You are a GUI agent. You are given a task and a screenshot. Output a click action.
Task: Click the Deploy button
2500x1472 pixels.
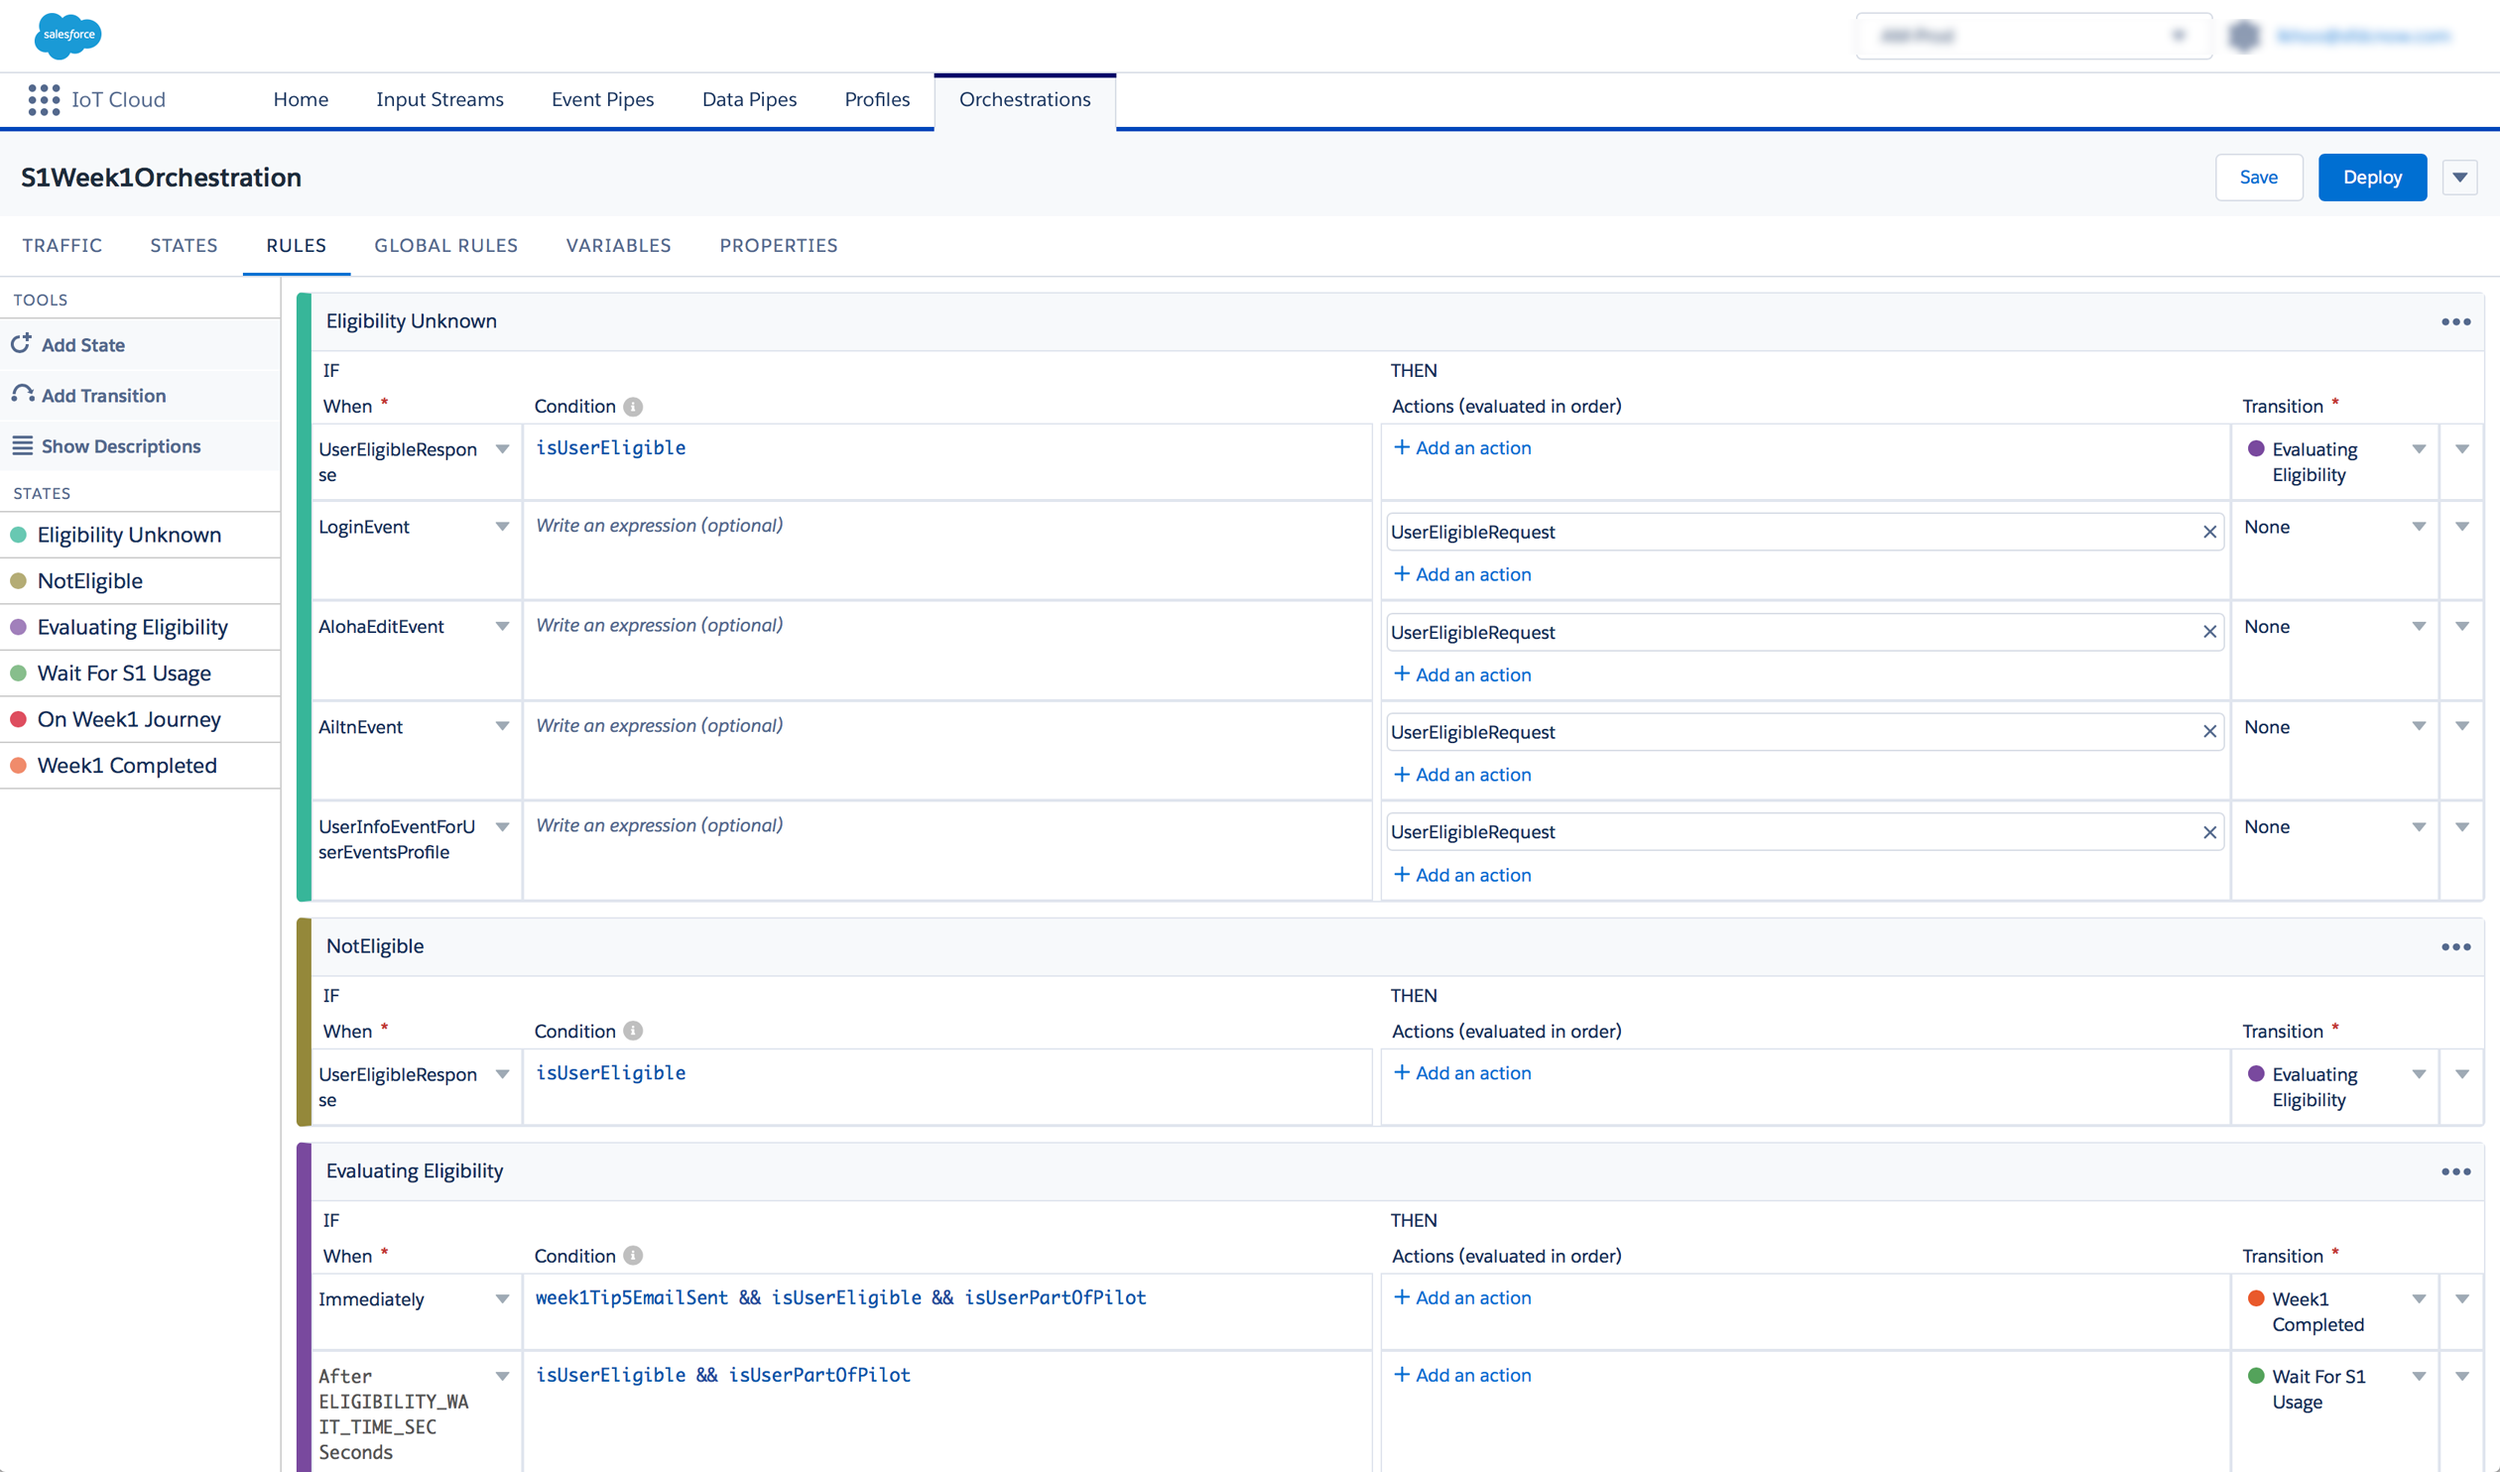click(2372, 177)
